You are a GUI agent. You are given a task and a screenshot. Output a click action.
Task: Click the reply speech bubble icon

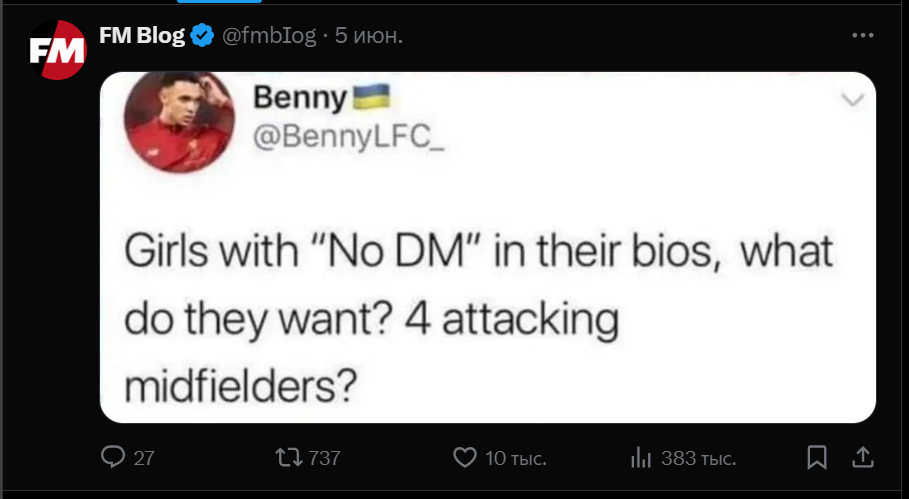114,458
